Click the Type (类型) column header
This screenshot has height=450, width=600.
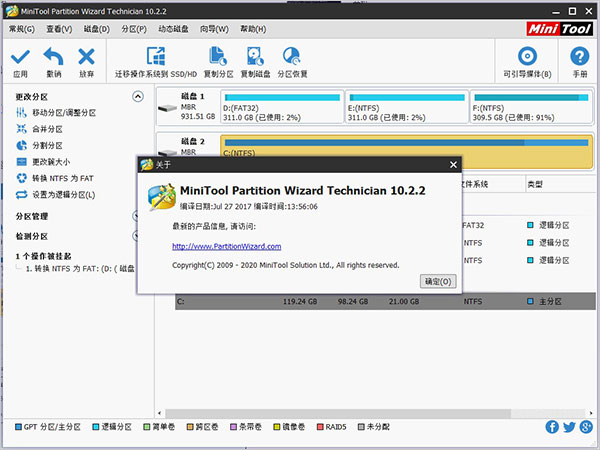point(535,184)
